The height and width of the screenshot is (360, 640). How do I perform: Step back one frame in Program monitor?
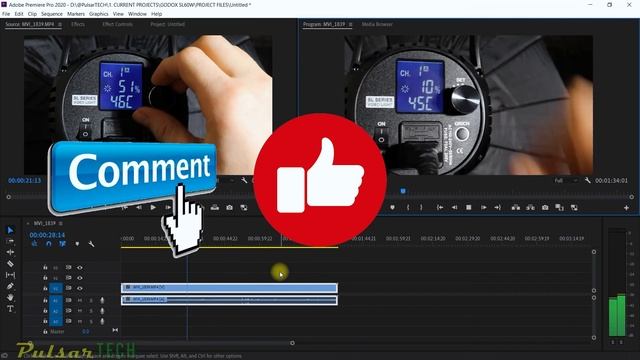(x=454, y=208)
